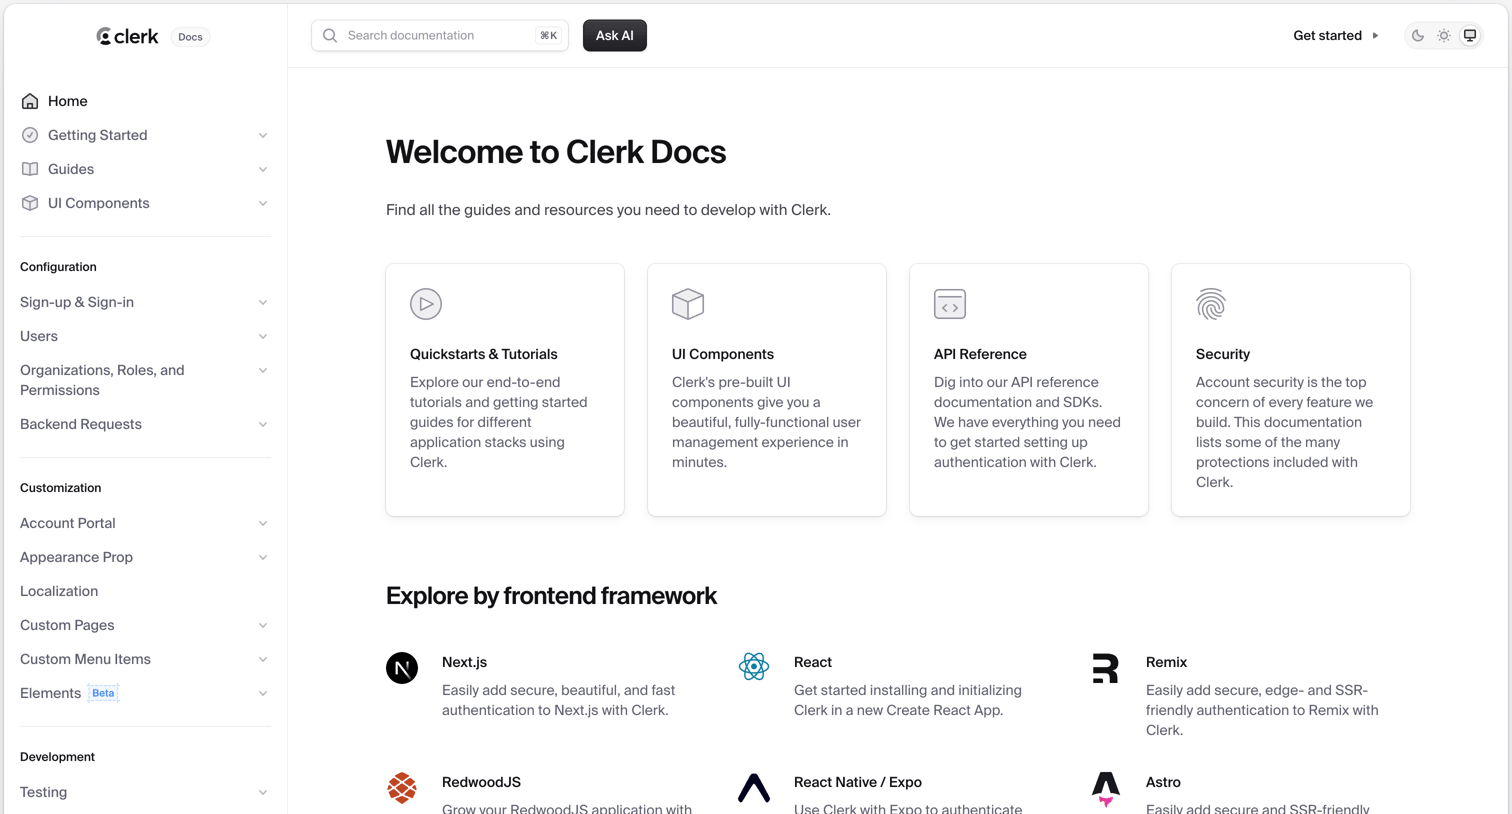Expand the Elements Beta chevron
This screenshot has width=1512, height=814.
coord(263,693)
